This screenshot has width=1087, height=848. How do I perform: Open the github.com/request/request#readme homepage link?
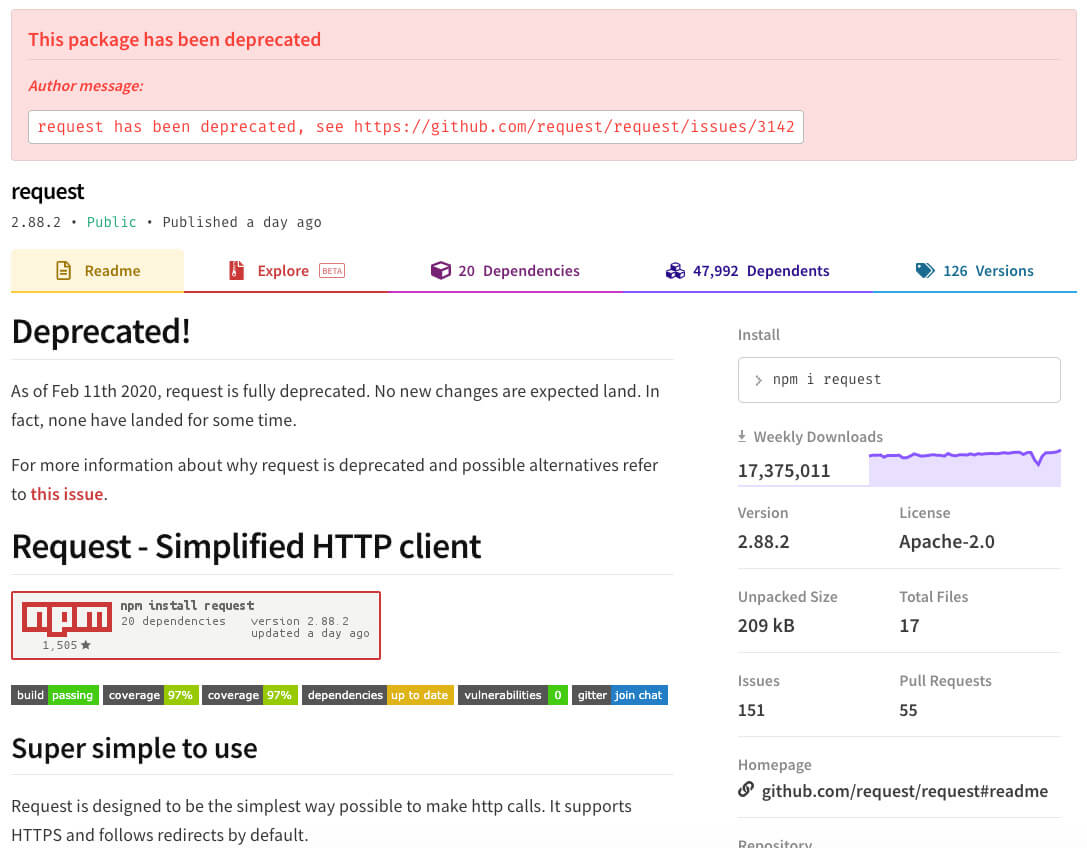click(x=905, y=791)
